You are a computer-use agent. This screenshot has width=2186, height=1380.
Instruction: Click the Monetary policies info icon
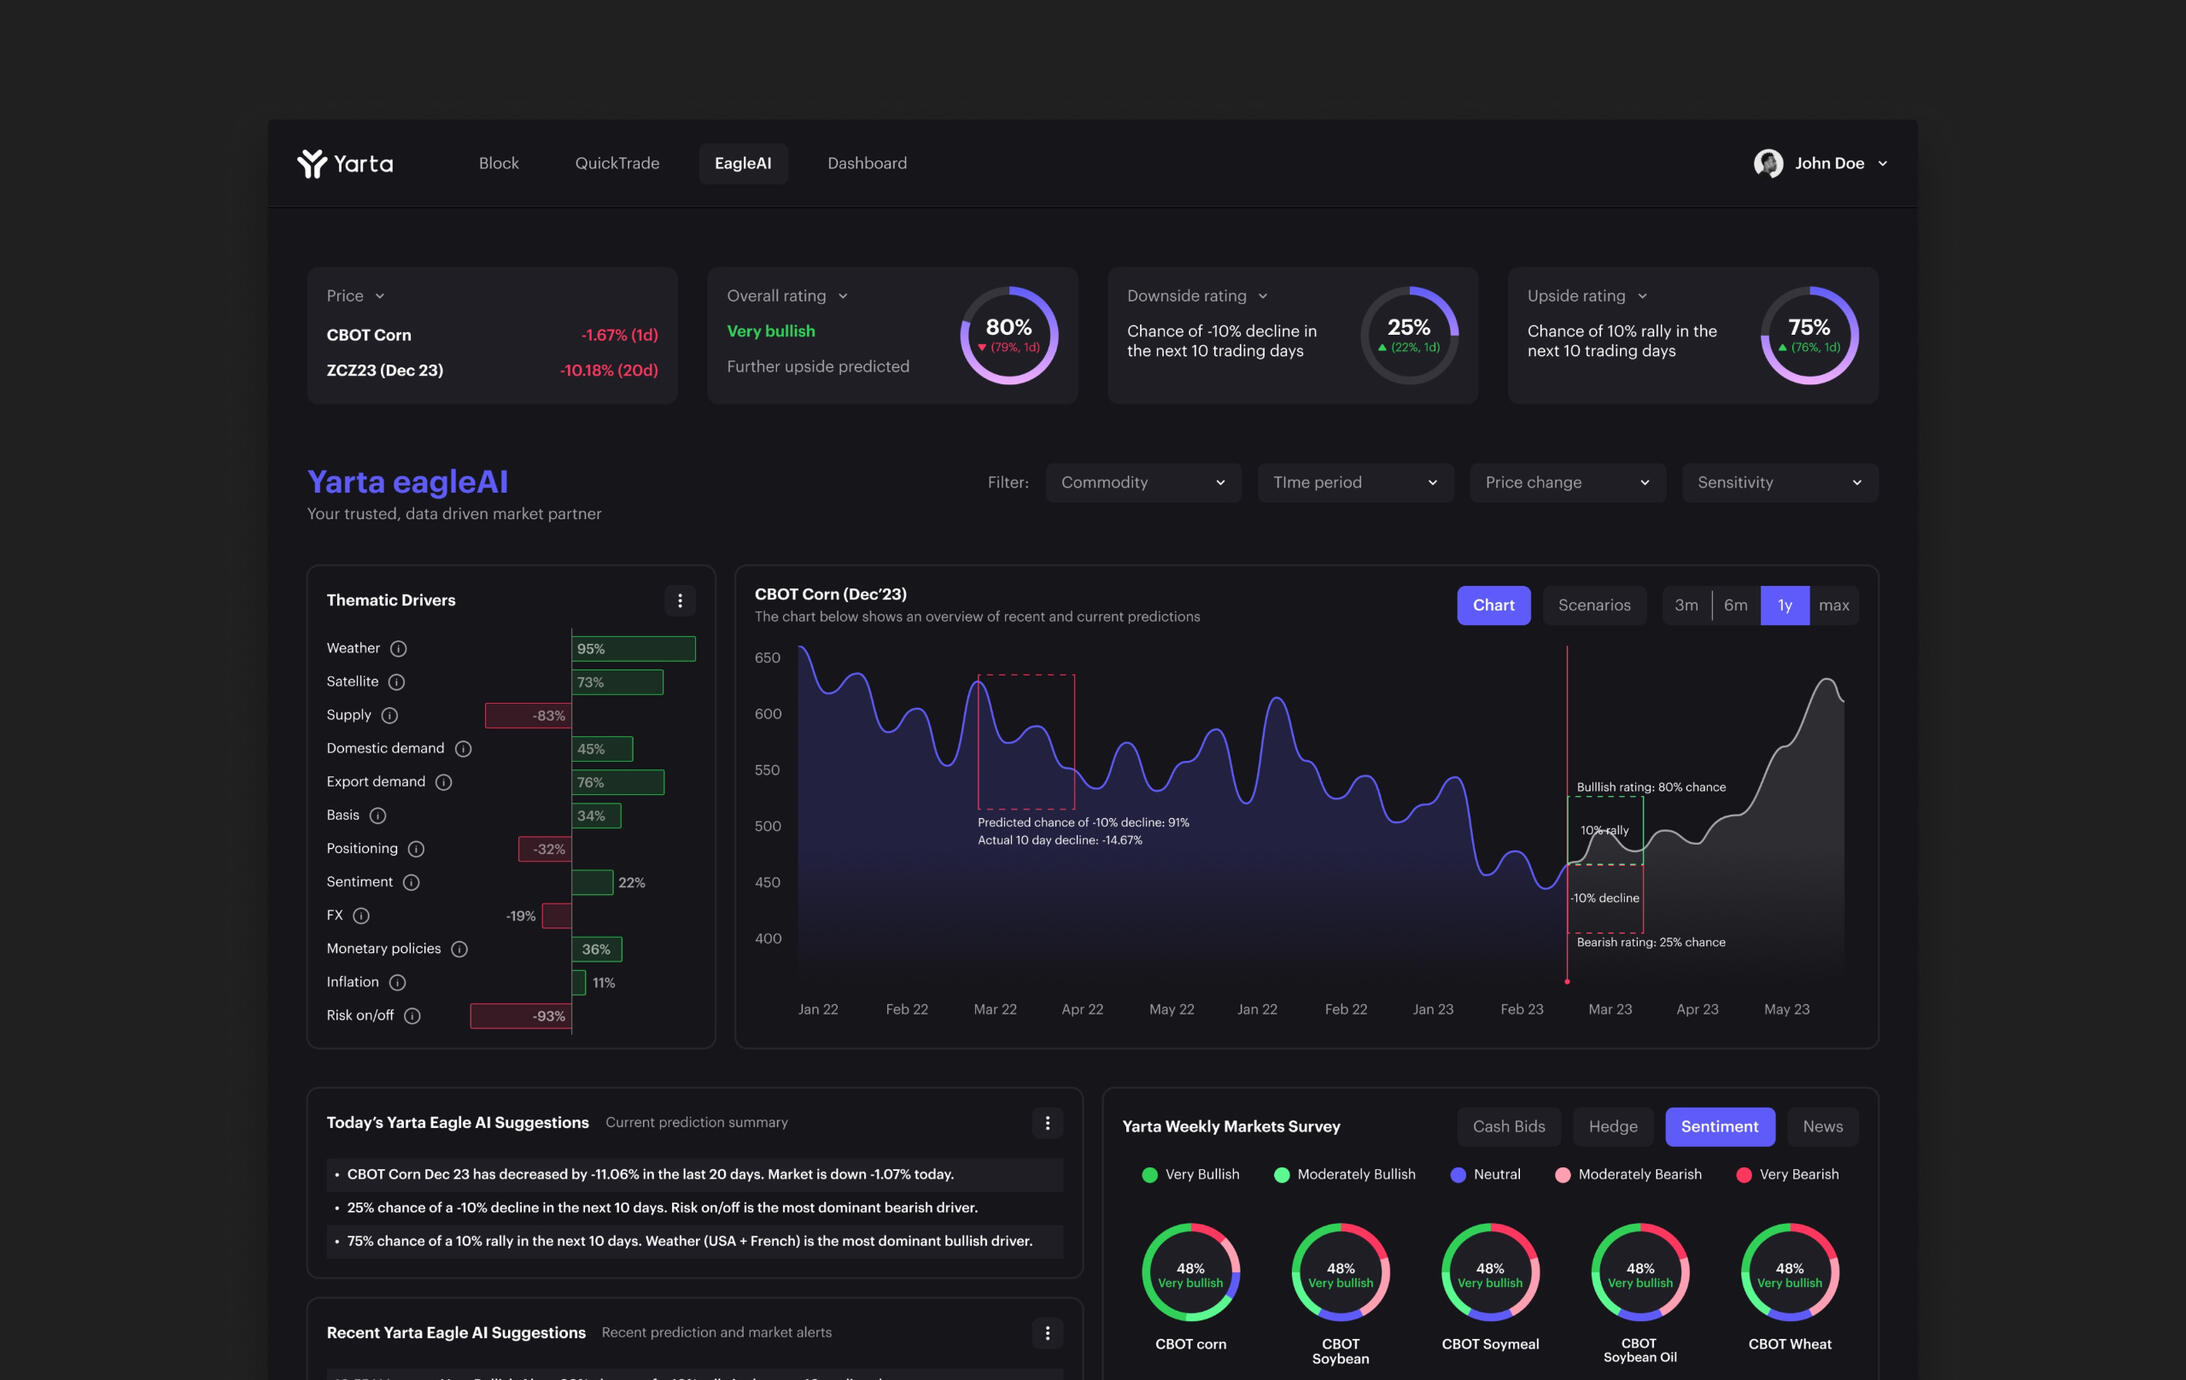click(459, 949)
